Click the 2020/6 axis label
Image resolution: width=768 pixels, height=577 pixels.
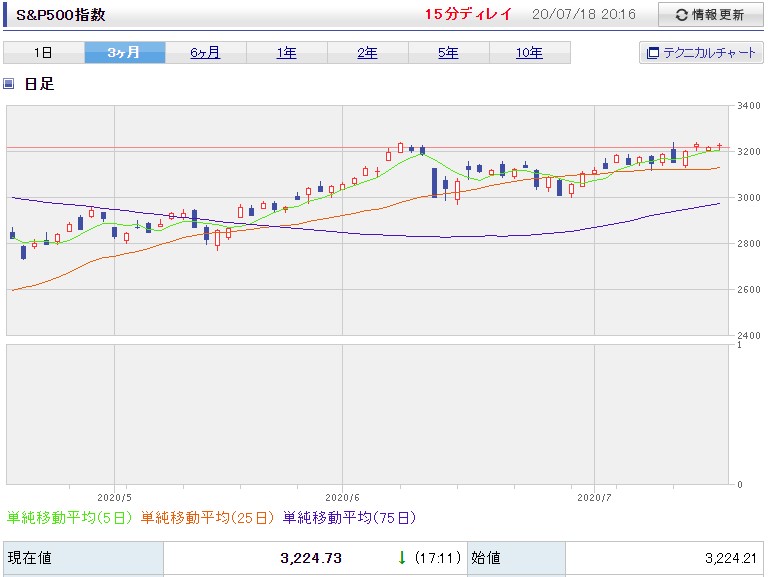(342, 498)
